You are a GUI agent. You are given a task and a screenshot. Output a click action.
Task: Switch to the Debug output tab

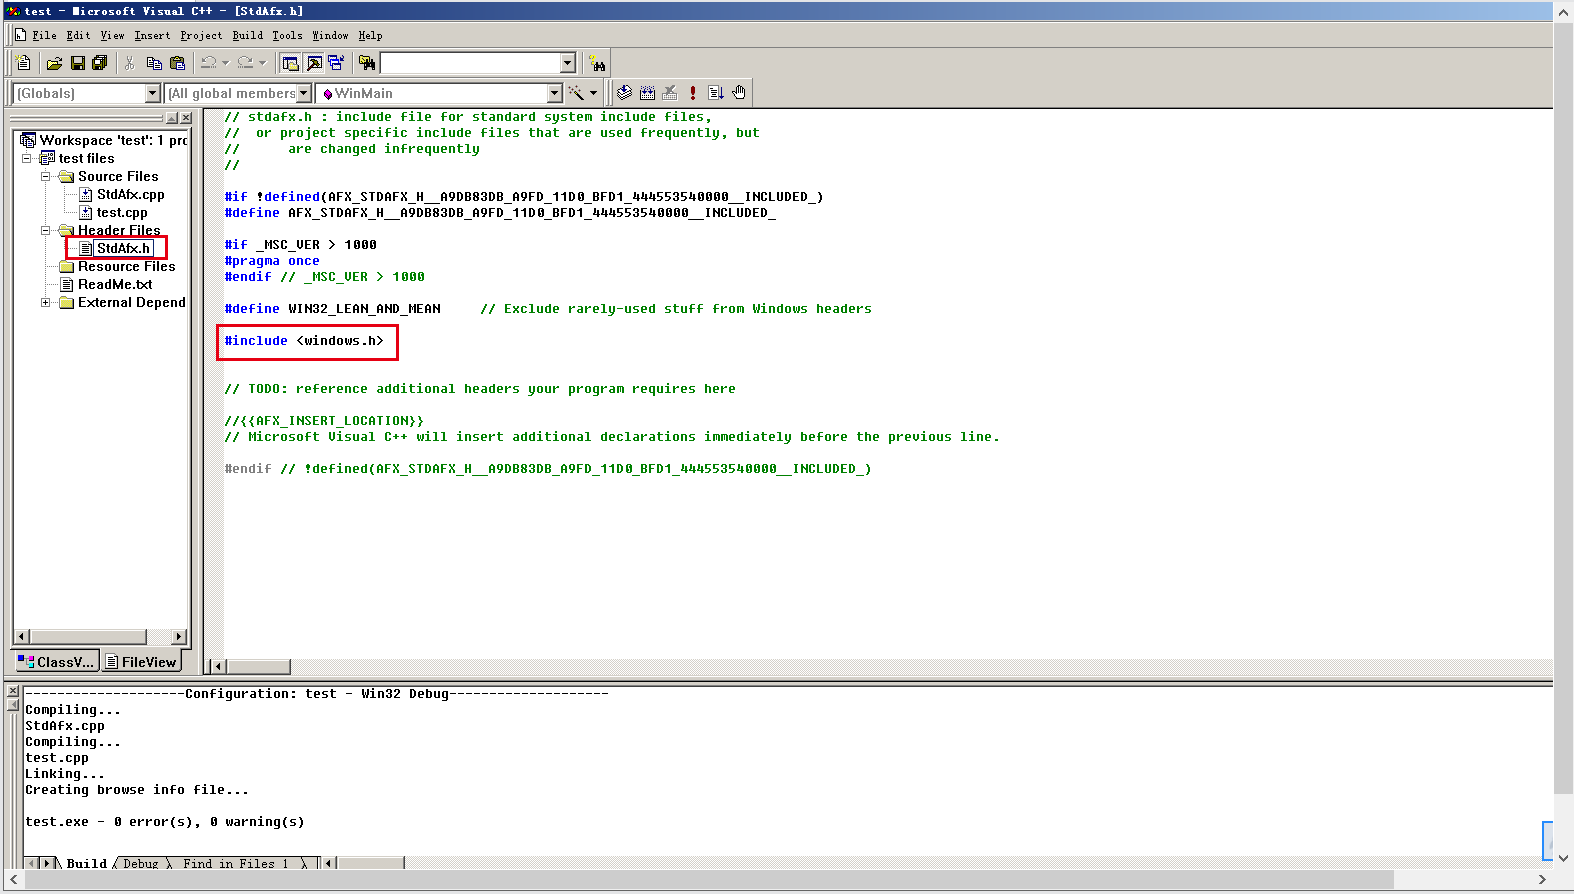tap(141, 863)
